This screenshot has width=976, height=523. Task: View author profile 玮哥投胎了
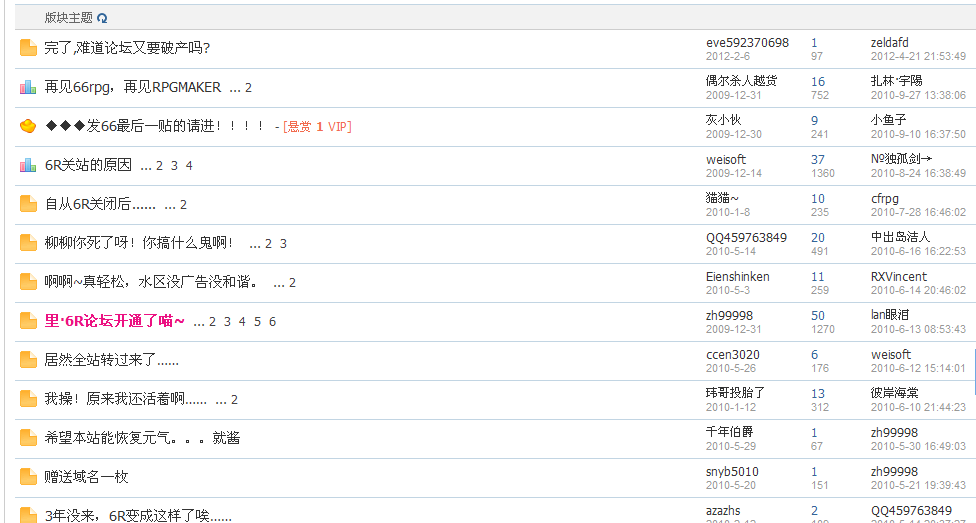tap(736, 393)
